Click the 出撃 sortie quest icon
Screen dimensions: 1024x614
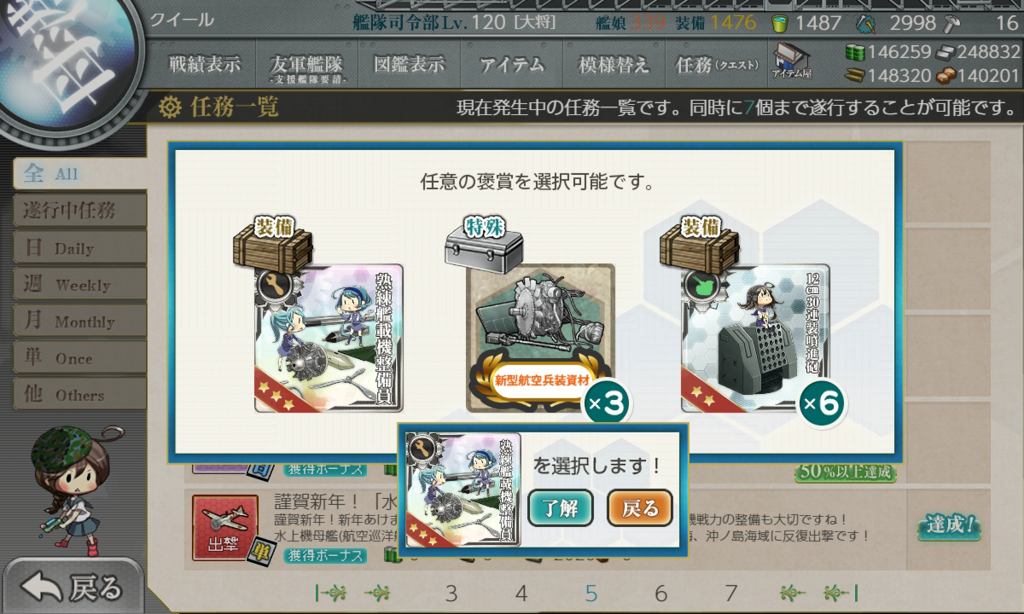[x=225, y=528]
